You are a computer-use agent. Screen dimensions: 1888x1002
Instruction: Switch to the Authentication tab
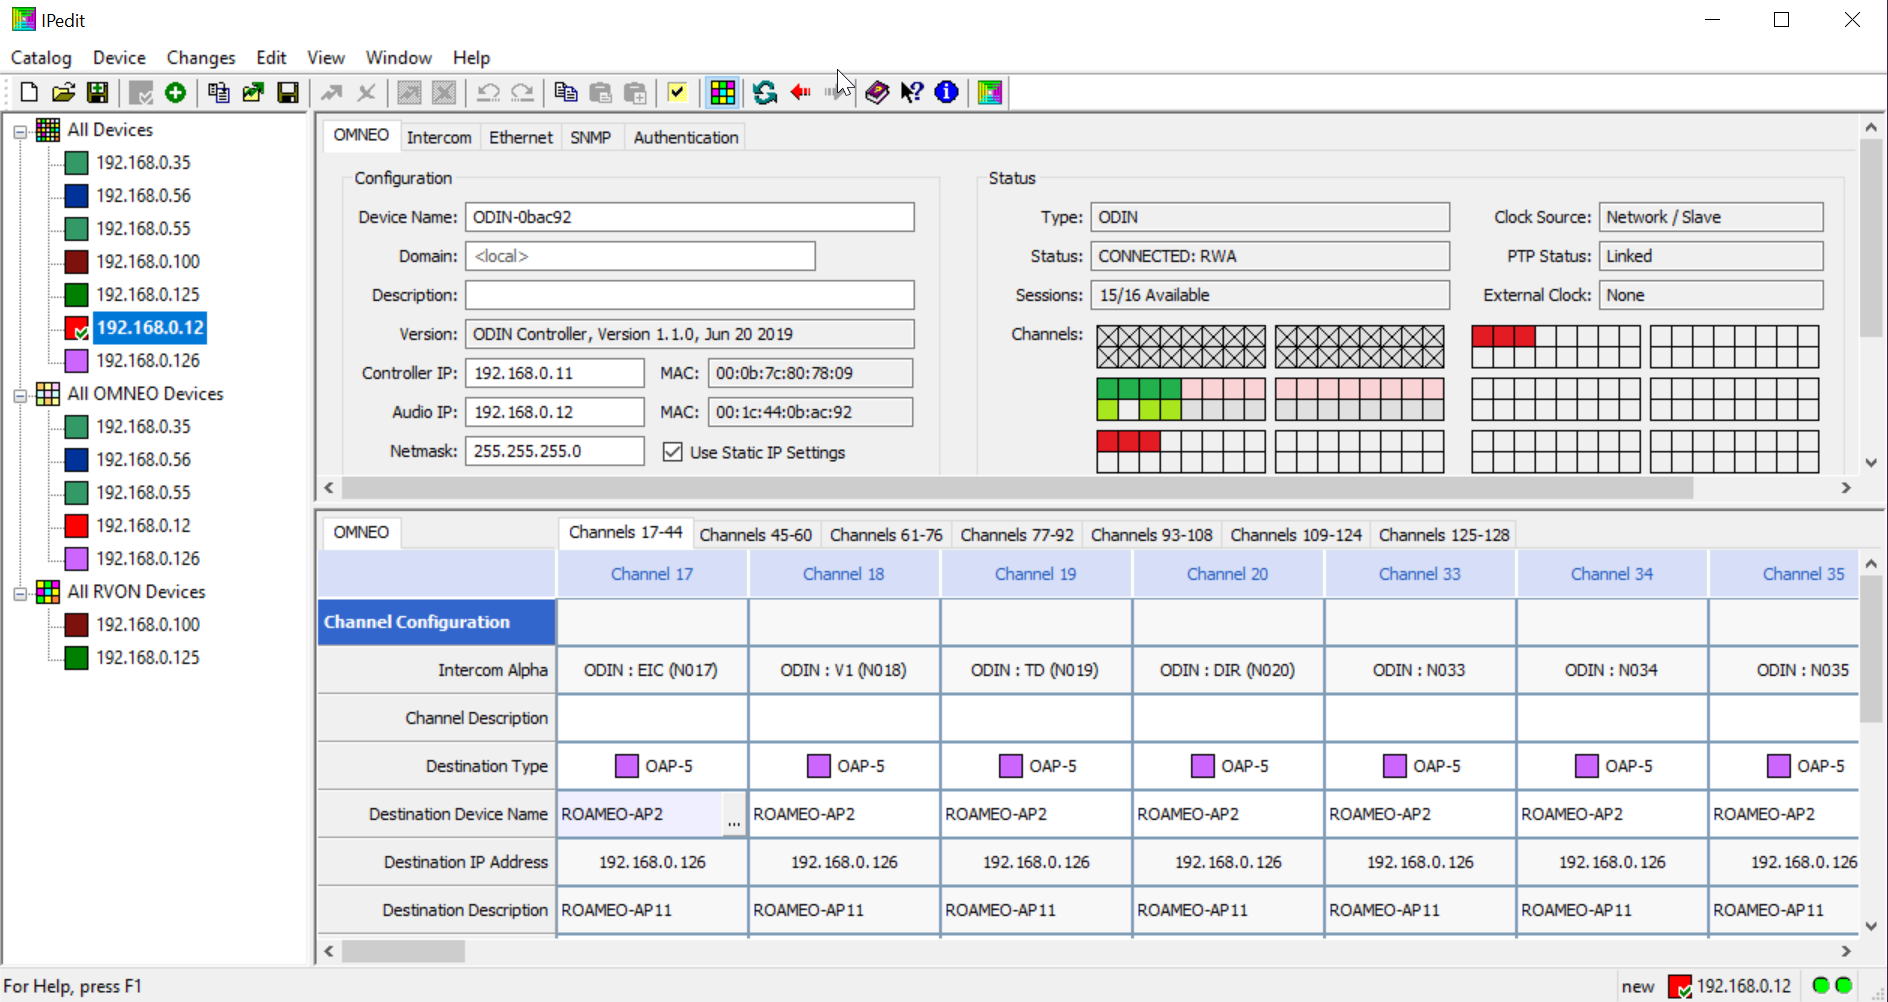686,137
